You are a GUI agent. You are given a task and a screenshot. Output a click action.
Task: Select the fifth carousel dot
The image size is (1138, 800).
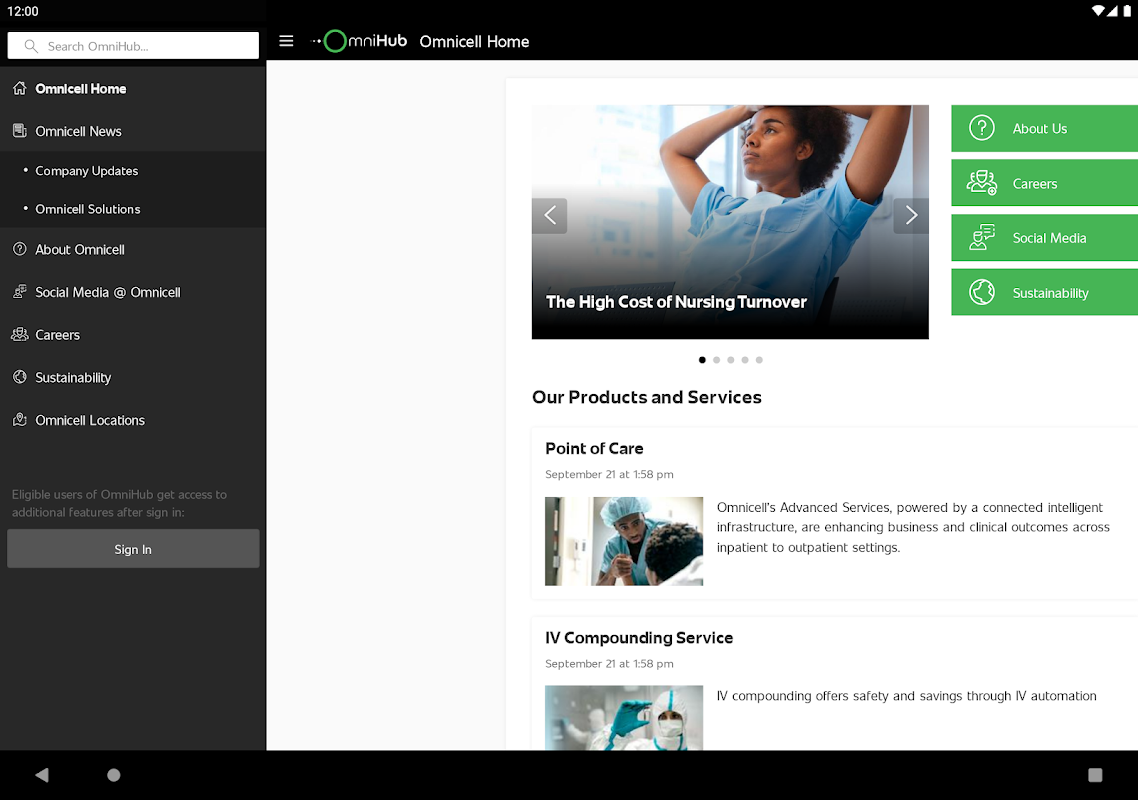click(x=759, y=360)
